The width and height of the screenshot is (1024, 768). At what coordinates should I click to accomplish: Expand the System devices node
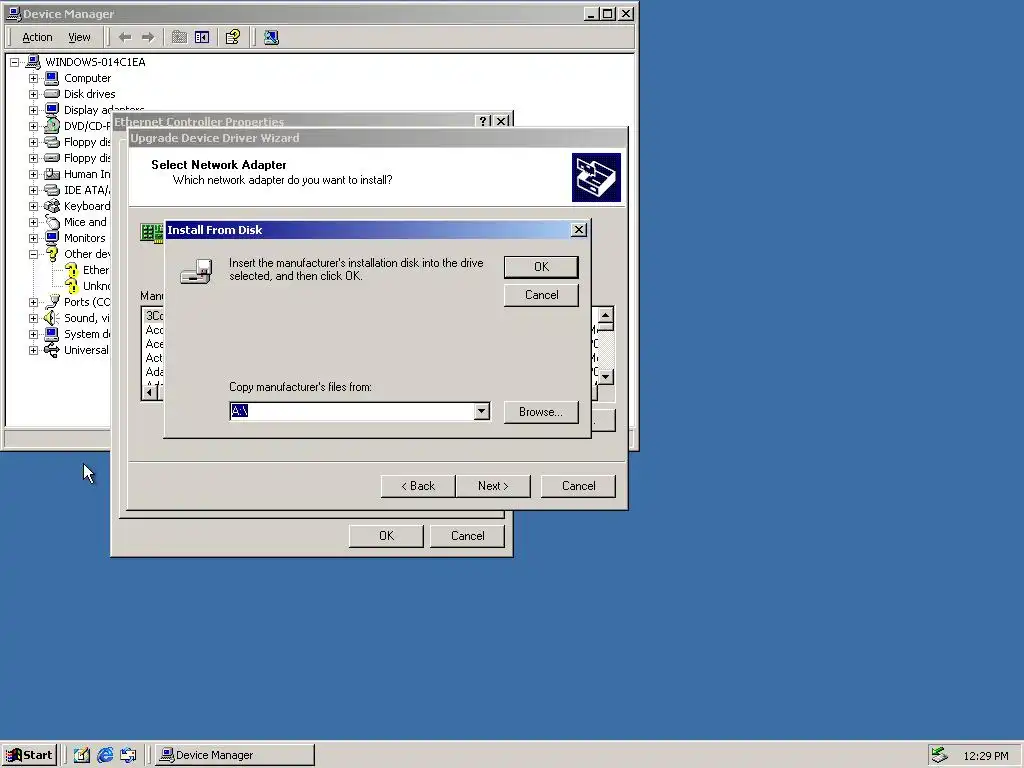tap(33, 334)
